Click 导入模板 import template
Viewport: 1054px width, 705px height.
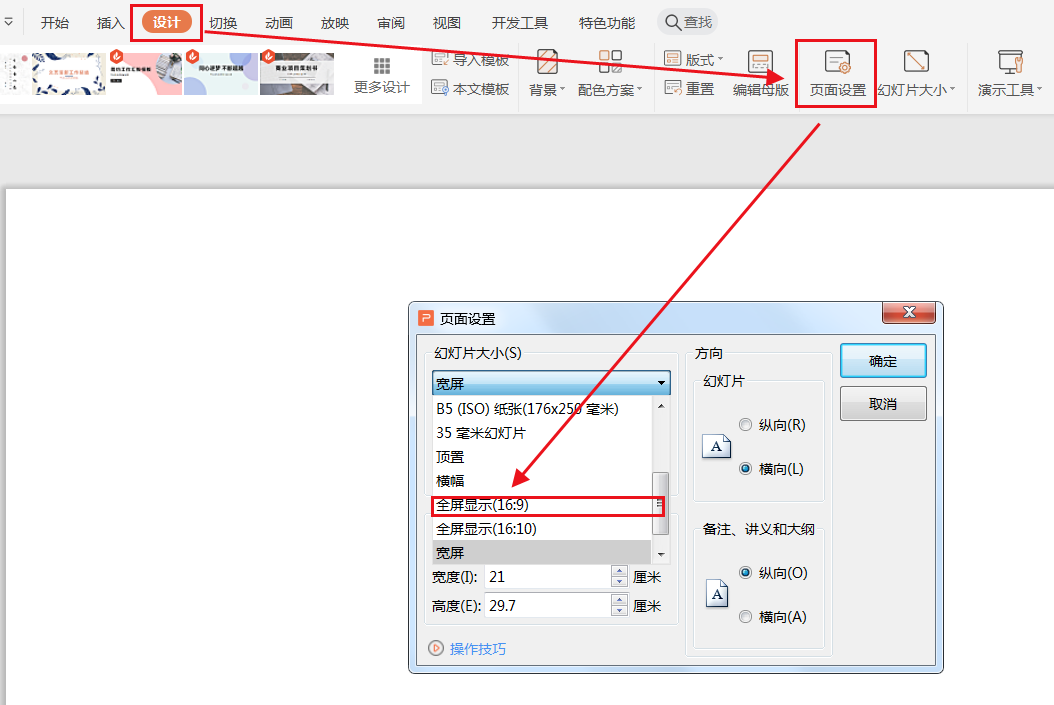point(471,59)
